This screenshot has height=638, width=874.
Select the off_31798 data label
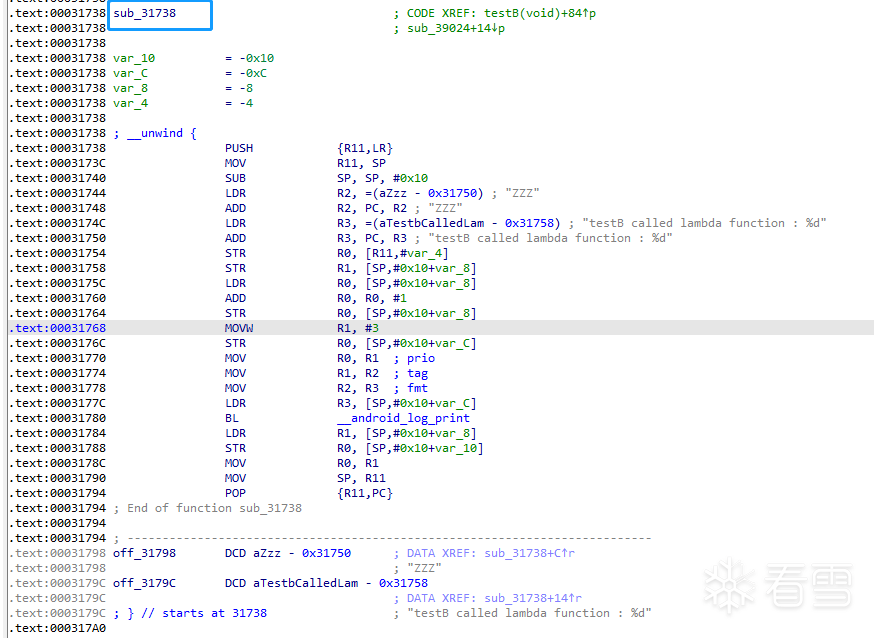(x=144, y=554)
